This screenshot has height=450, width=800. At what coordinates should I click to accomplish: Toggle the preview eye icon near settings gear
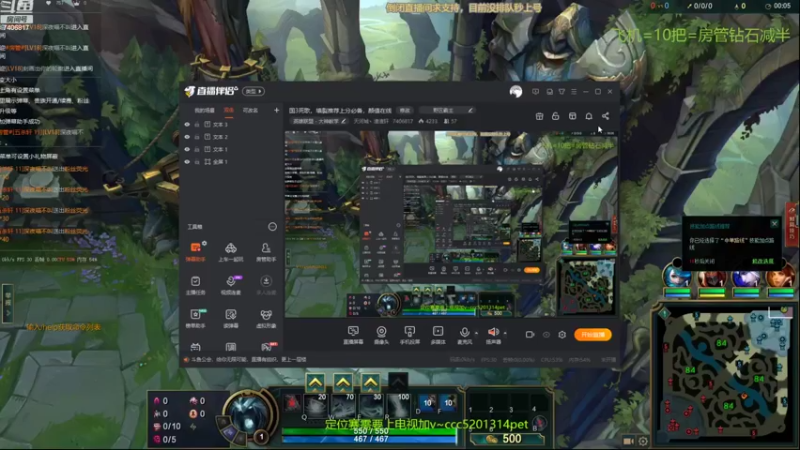546,335
